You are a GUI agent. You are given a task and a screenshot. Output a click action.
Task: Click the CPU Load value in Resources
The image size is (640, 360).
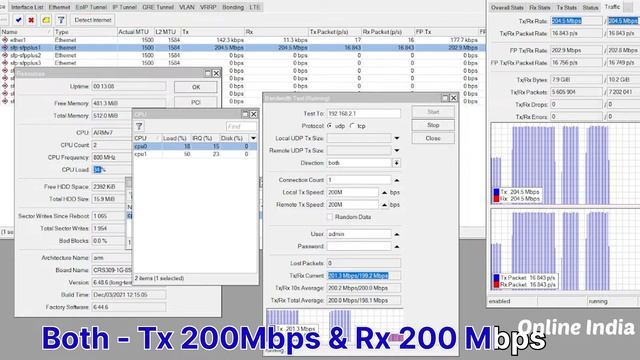[111, 170]
